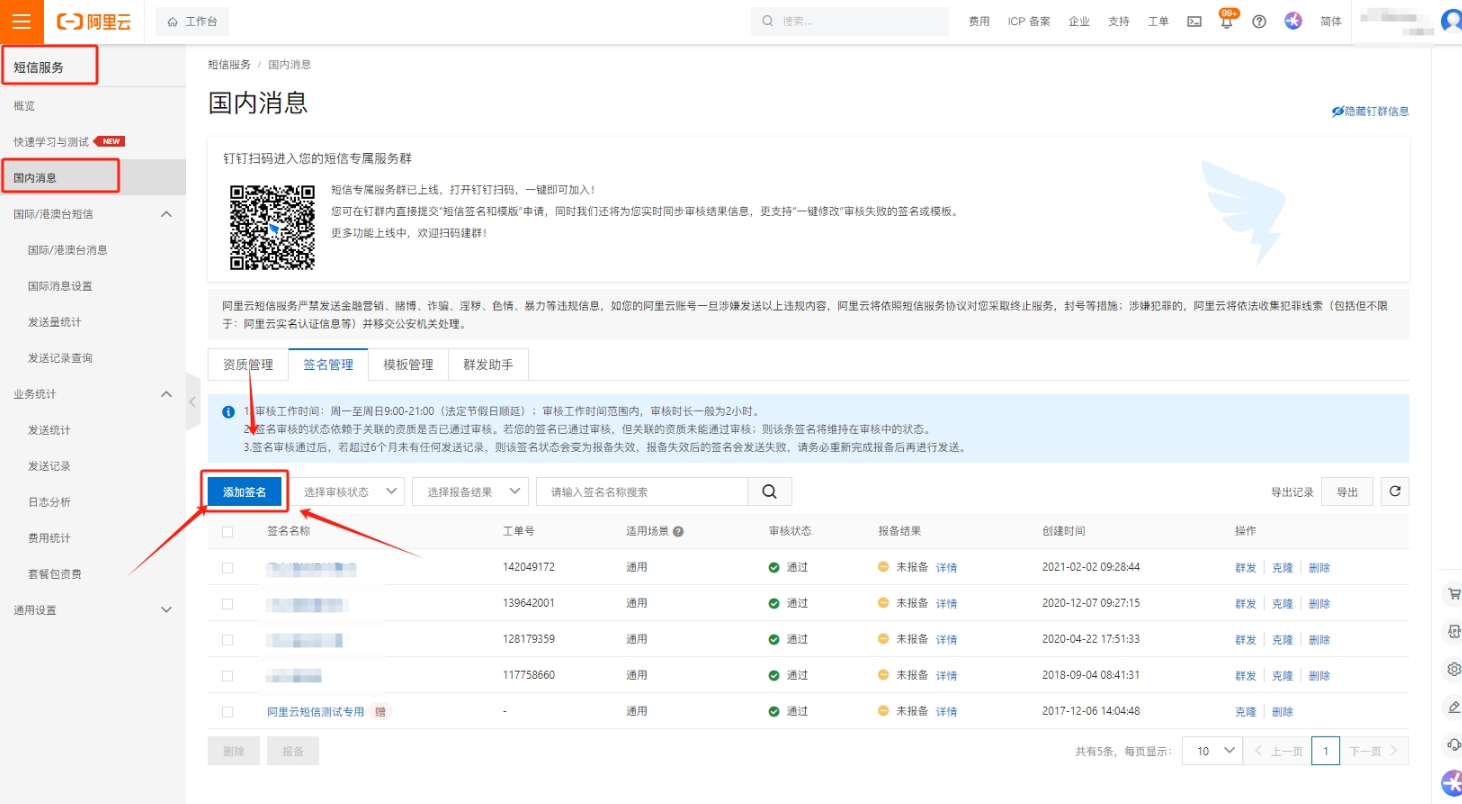Screen dimensions: 1462x804
Task: Expand the 通用设置 sidebar section
Action: point(167,610)
